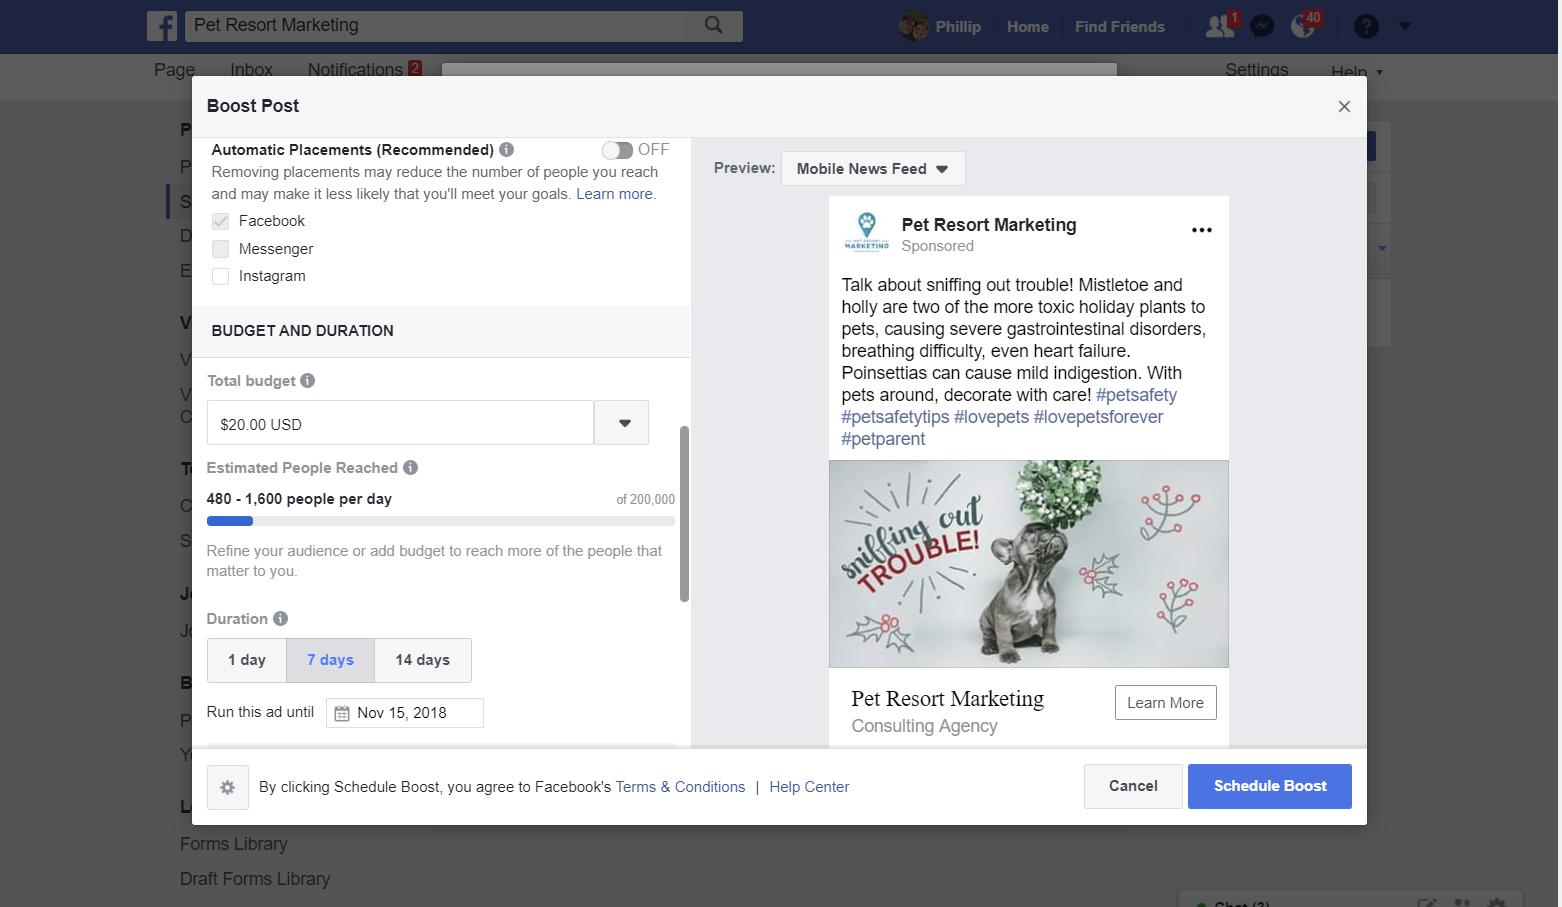This screenshot has height=907, width=1562.
Task: Click the #petsafetytips hashtag
Action: (x=895, y=417)
